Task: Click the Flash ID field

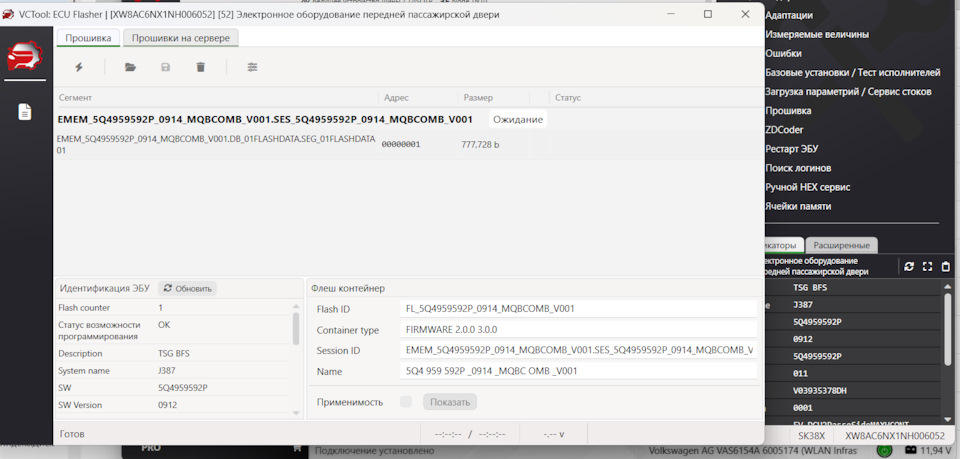Action: point(578,309)
